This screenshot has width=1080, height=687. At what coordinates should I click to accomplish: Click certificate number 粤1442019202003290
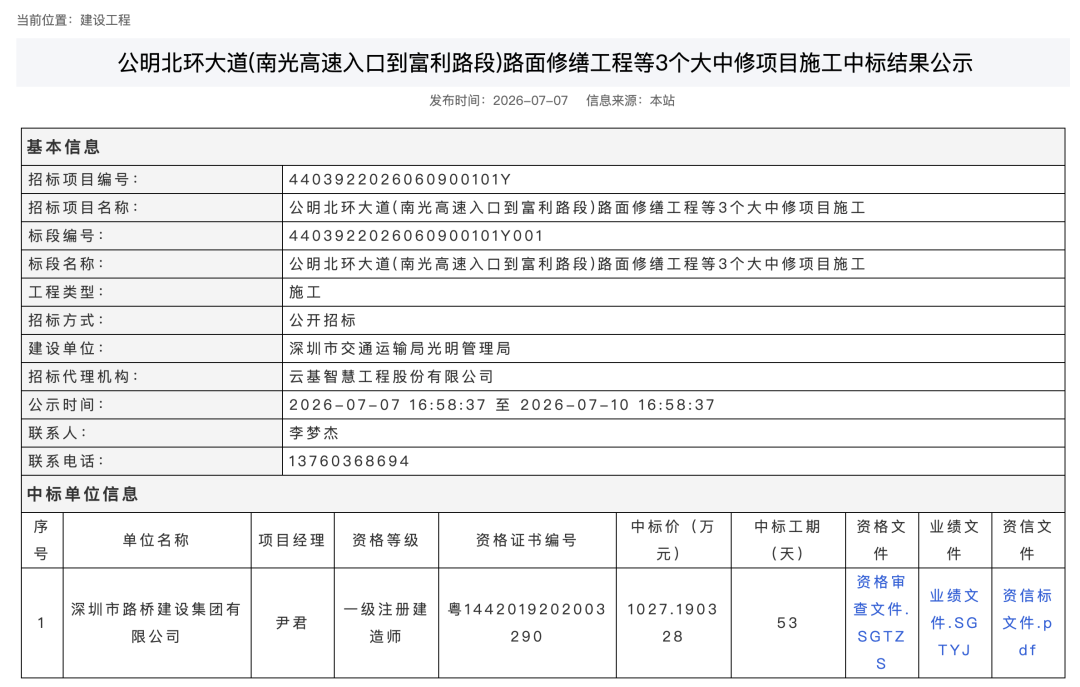[x=527, y=623]
